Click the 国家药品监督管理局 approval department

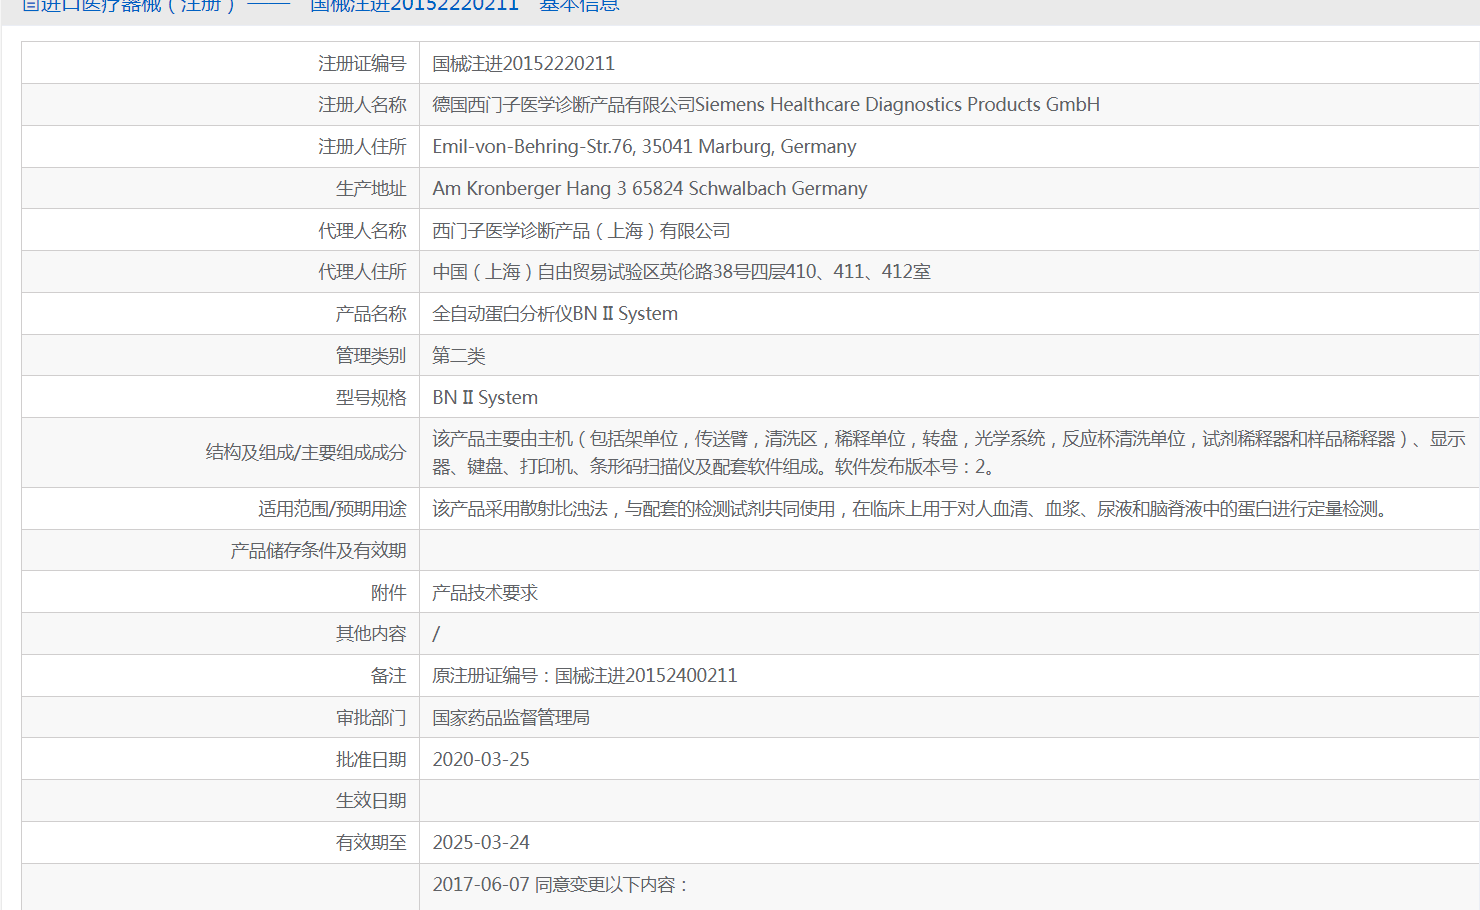pyautogui.click(x=510, y=718)
